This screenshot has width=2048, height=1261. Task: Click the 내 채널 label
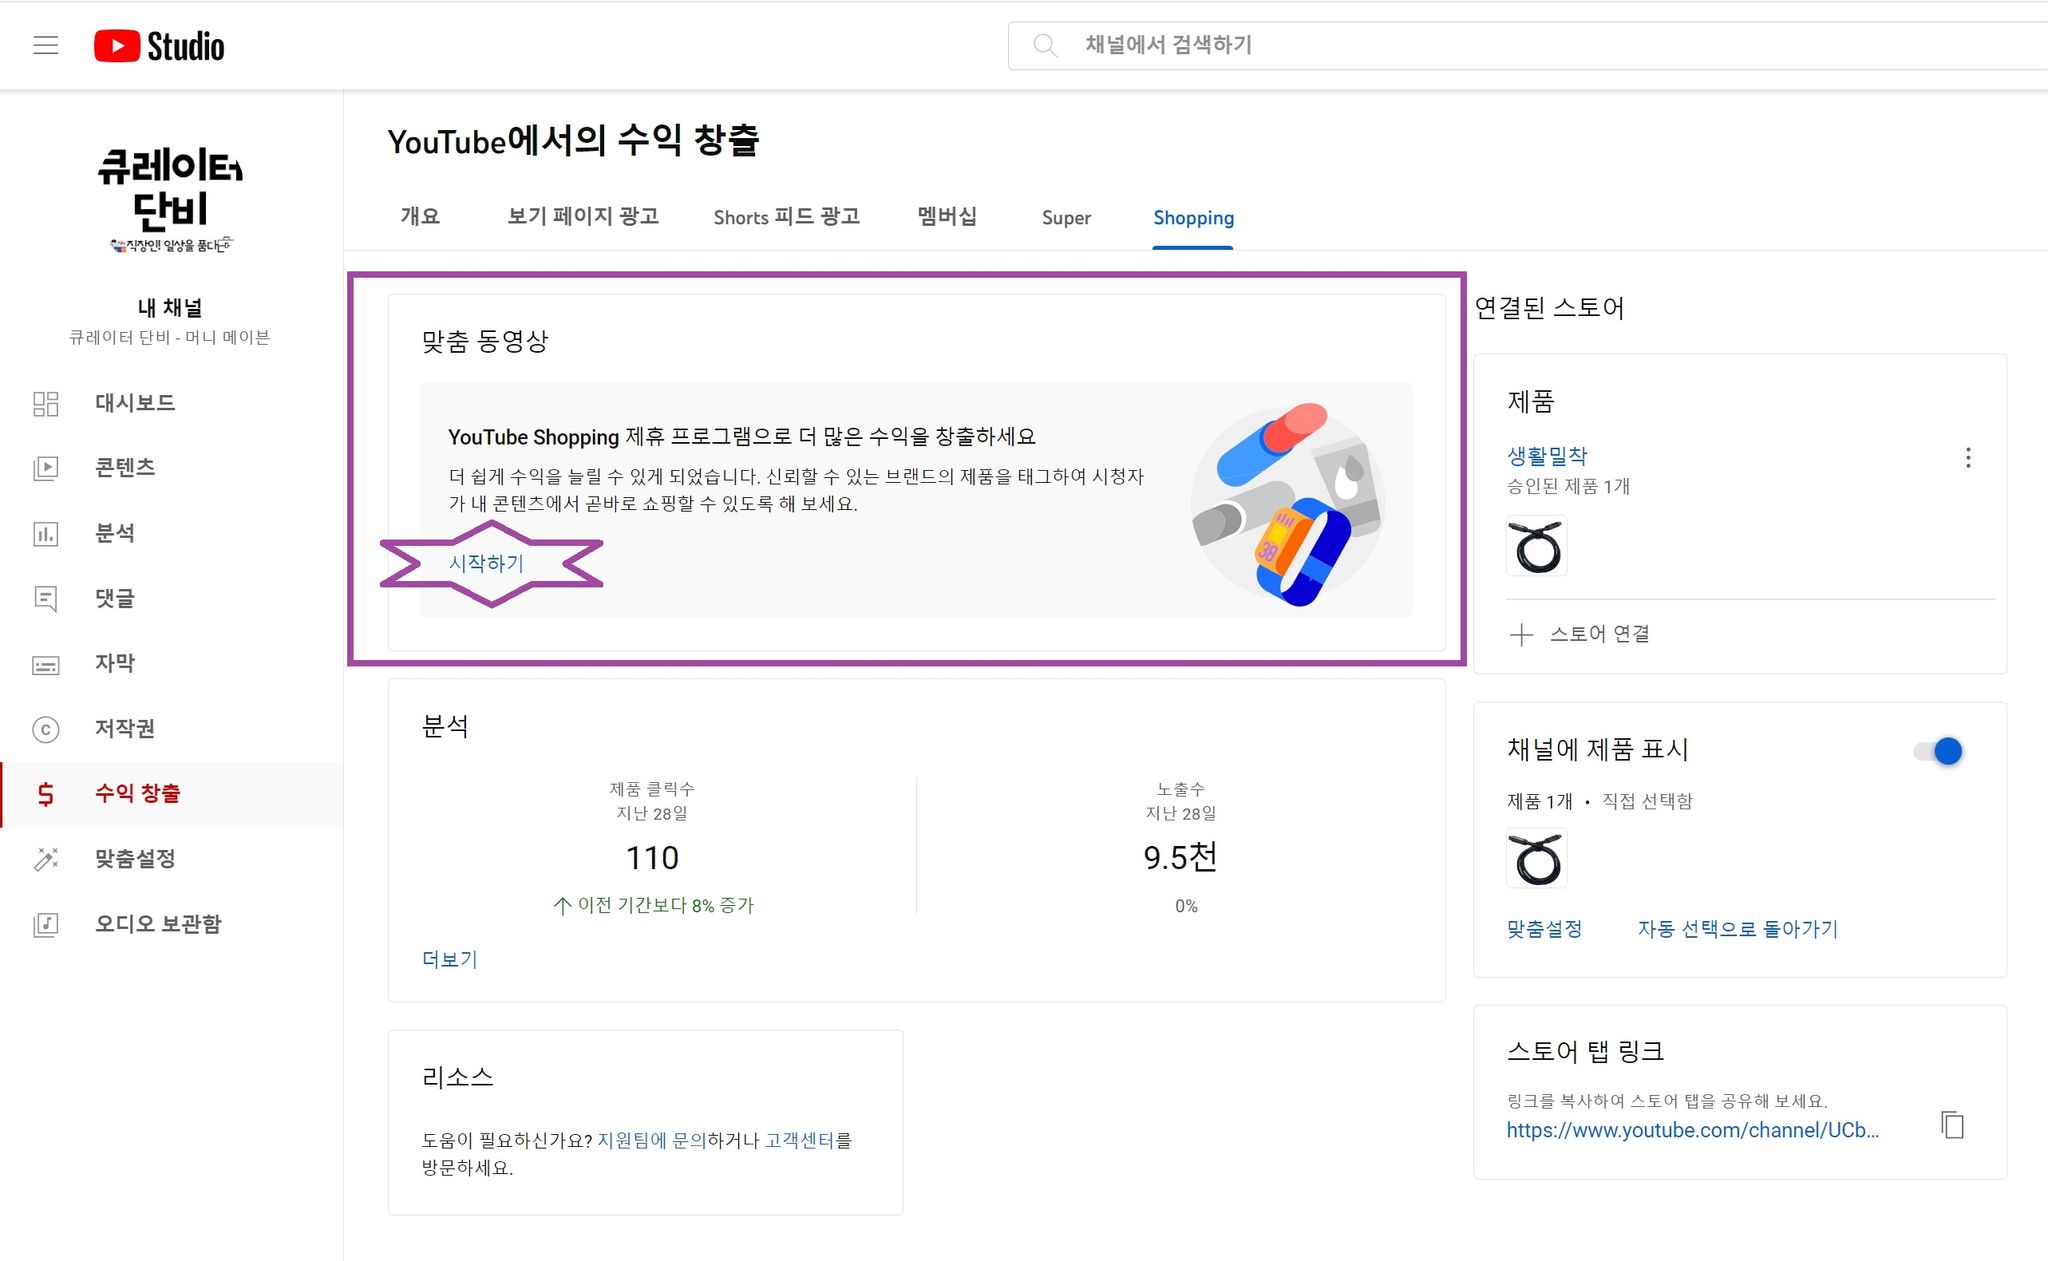click(170, 308)
